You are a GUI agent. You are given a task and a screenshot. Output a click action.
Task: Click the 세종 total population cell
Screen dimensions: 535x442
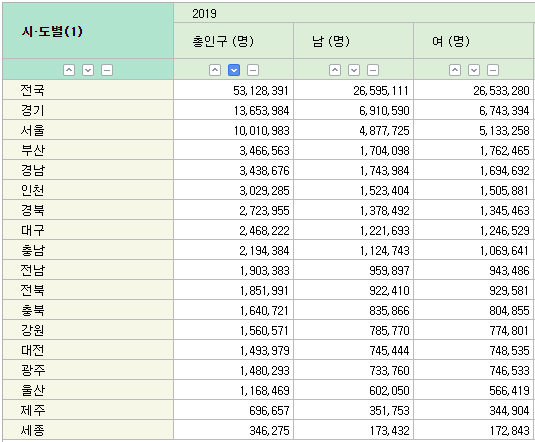pos(234,430)
